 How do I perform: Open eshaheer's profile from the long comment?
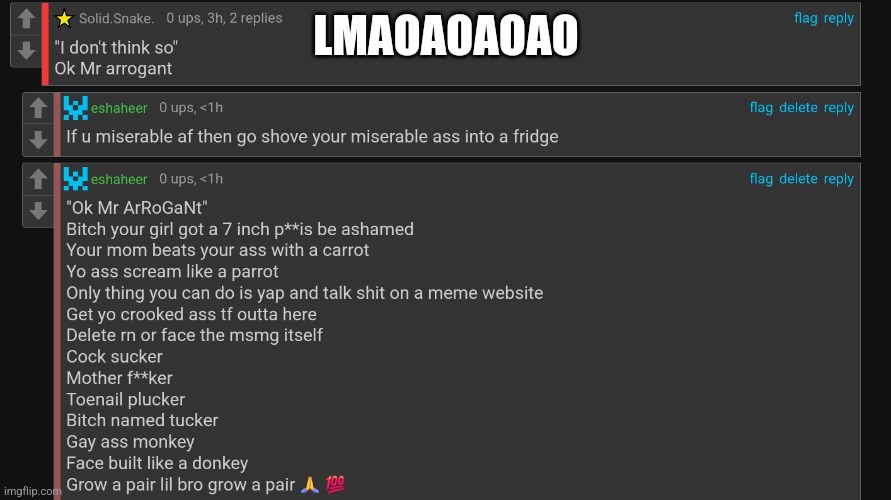pyautogui.click(x=119, y=179)
